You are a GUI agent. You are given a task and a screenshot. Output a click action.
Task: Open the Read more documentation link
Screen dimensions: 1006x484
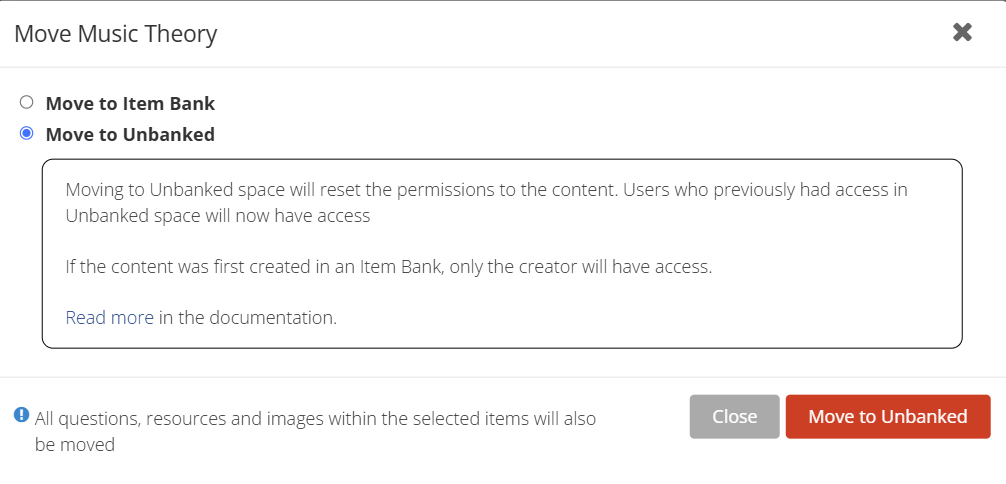coord(110,318)
